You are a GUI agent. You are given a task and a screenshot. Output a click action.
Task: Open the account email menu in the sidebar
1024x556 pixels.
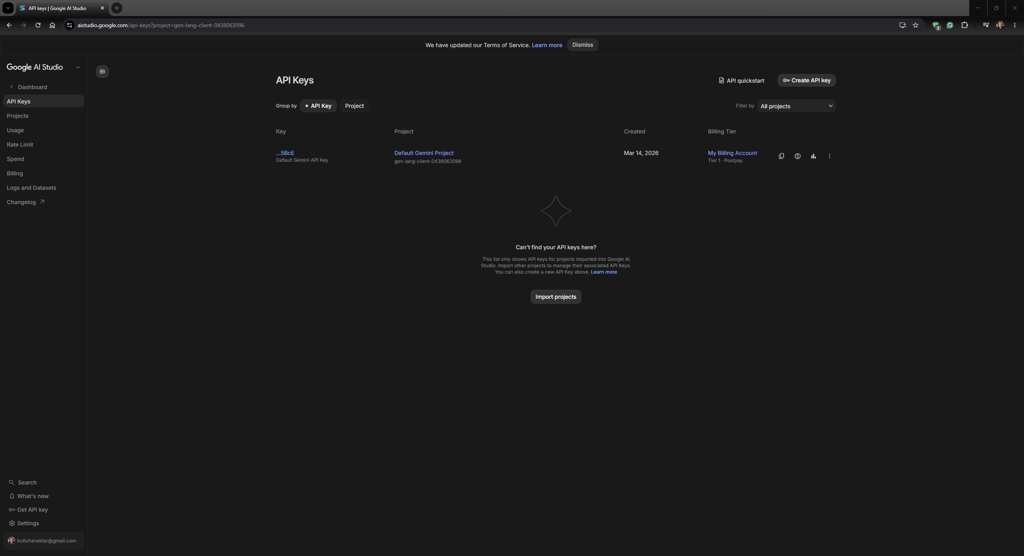[43, 540]
